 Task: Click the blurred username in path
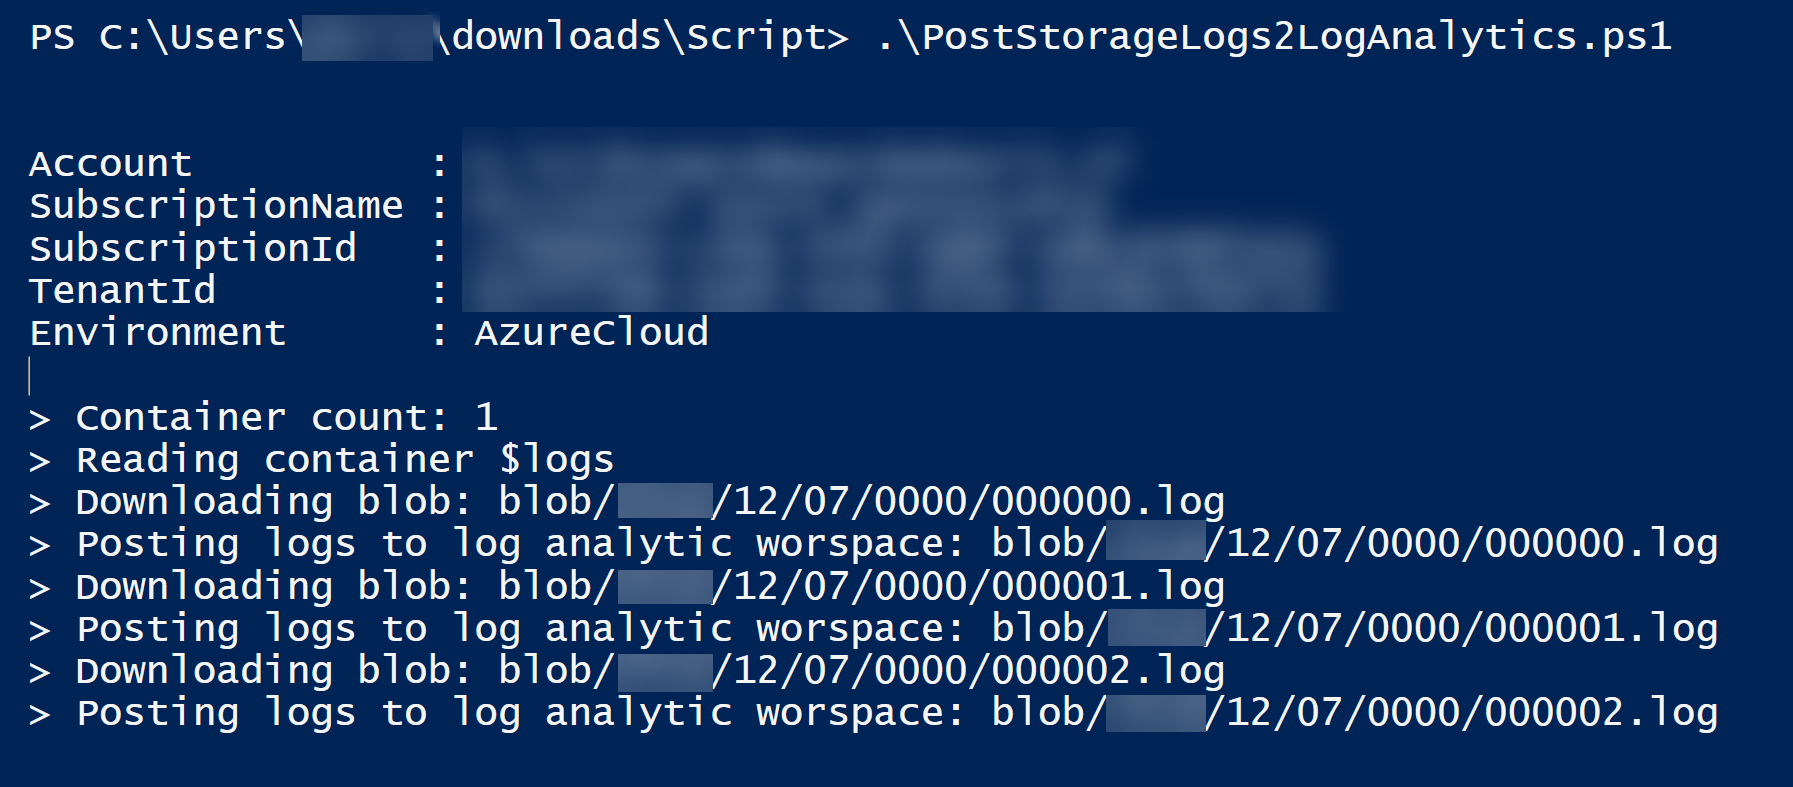click(x=367, y=39)
